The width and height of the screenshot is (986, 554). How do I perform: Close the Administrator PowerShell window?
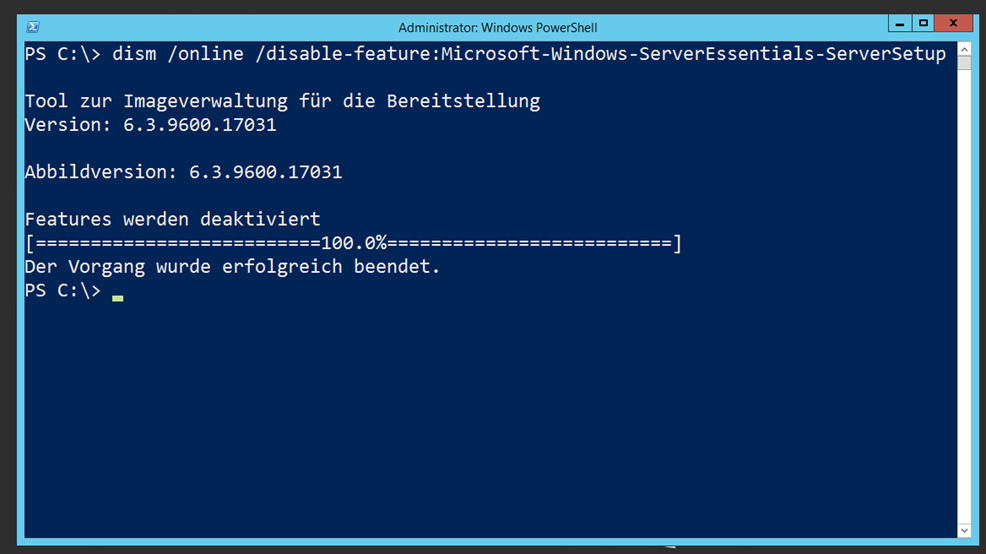[x=953, y=24]
